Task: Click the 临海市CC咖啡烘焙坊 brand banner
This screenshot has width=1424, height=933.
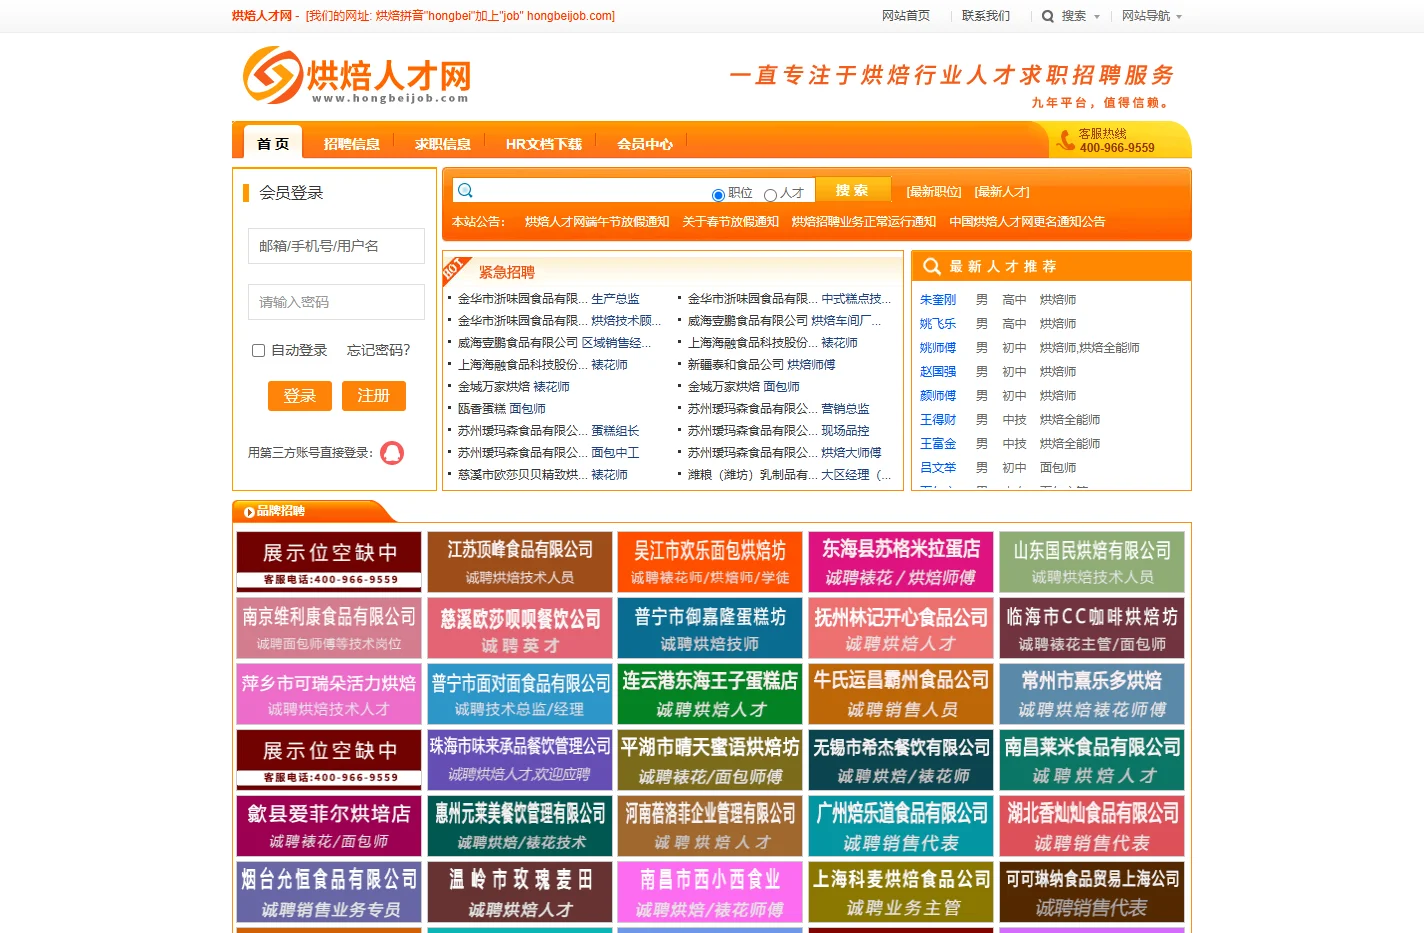Action: [1092, 628]
